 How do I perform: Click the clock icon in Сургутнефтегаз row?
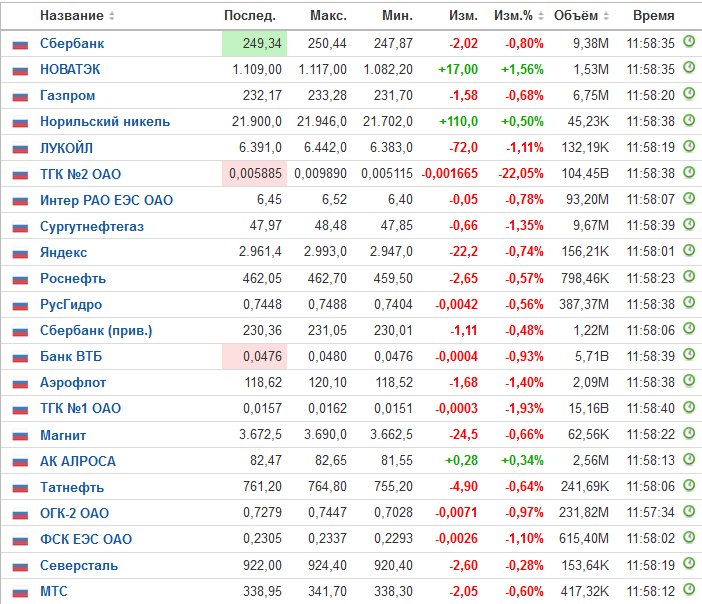pos(689,224)
